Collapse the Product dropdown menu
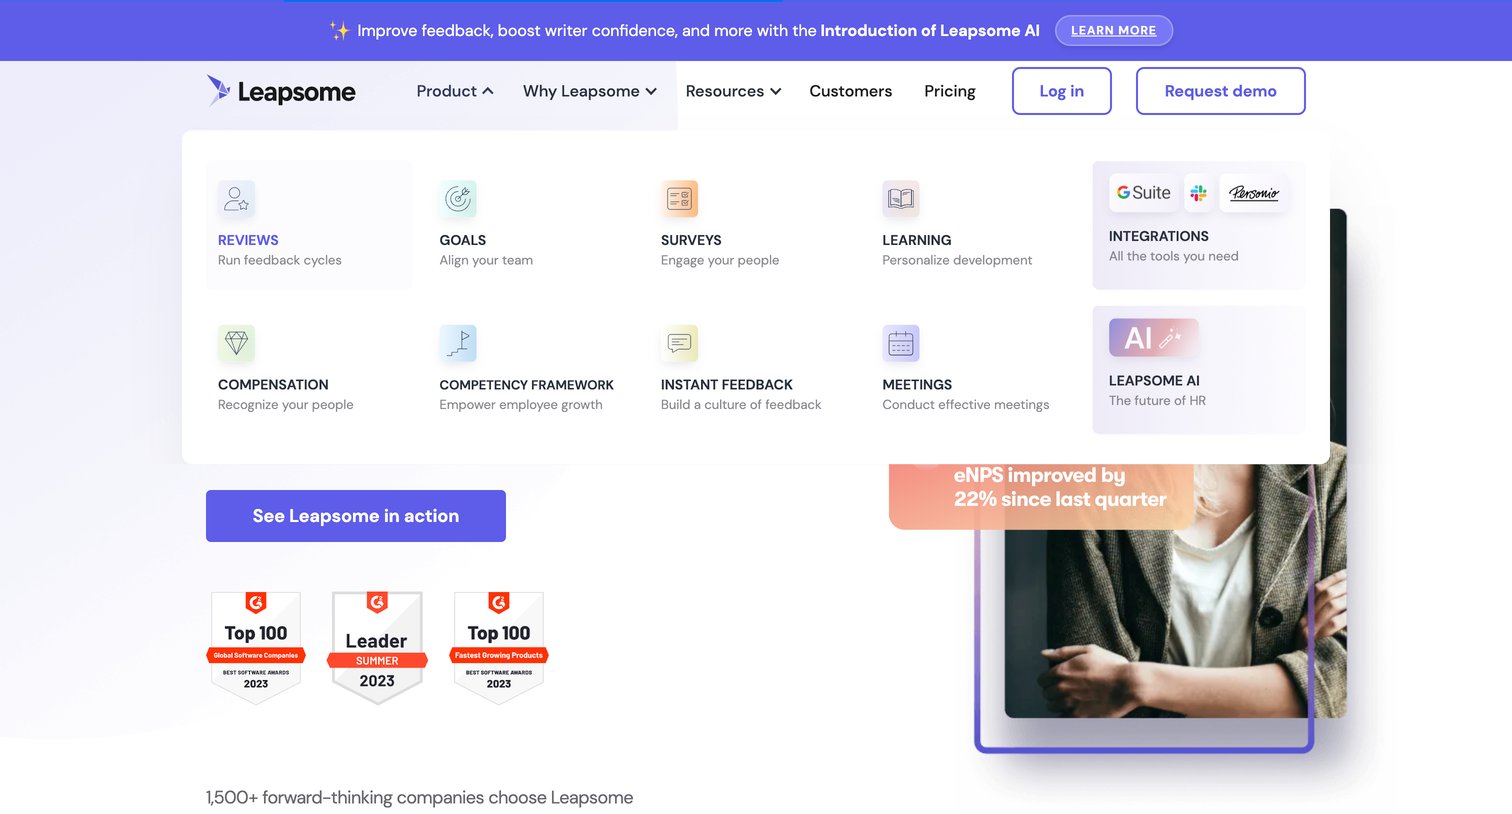Viewport: 1512px width, 814px height. [455, 91]
